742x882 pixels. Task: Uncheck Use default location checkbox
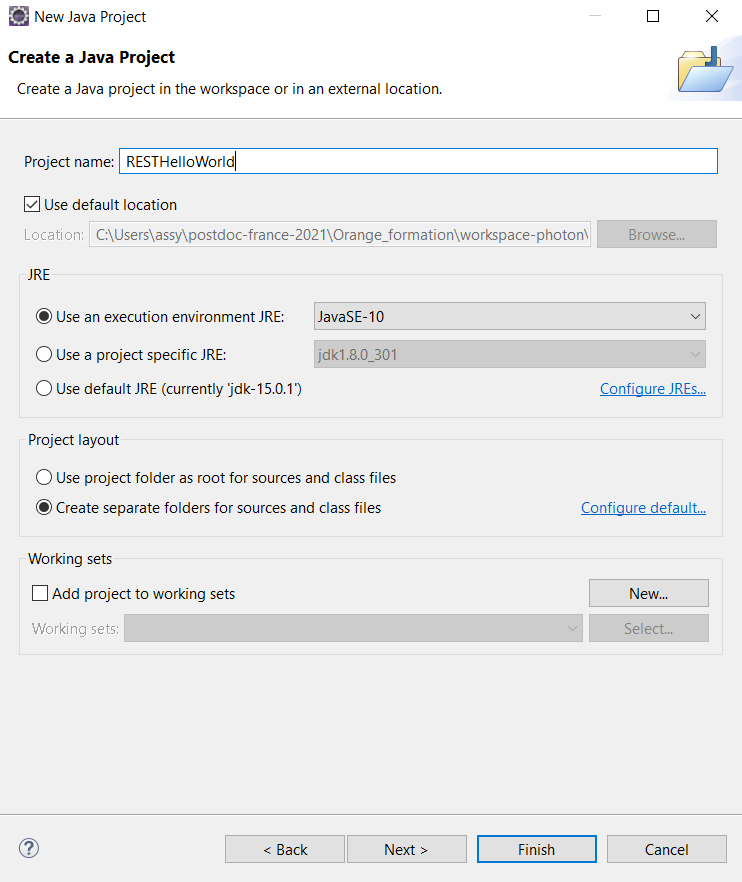click(32, 205)
